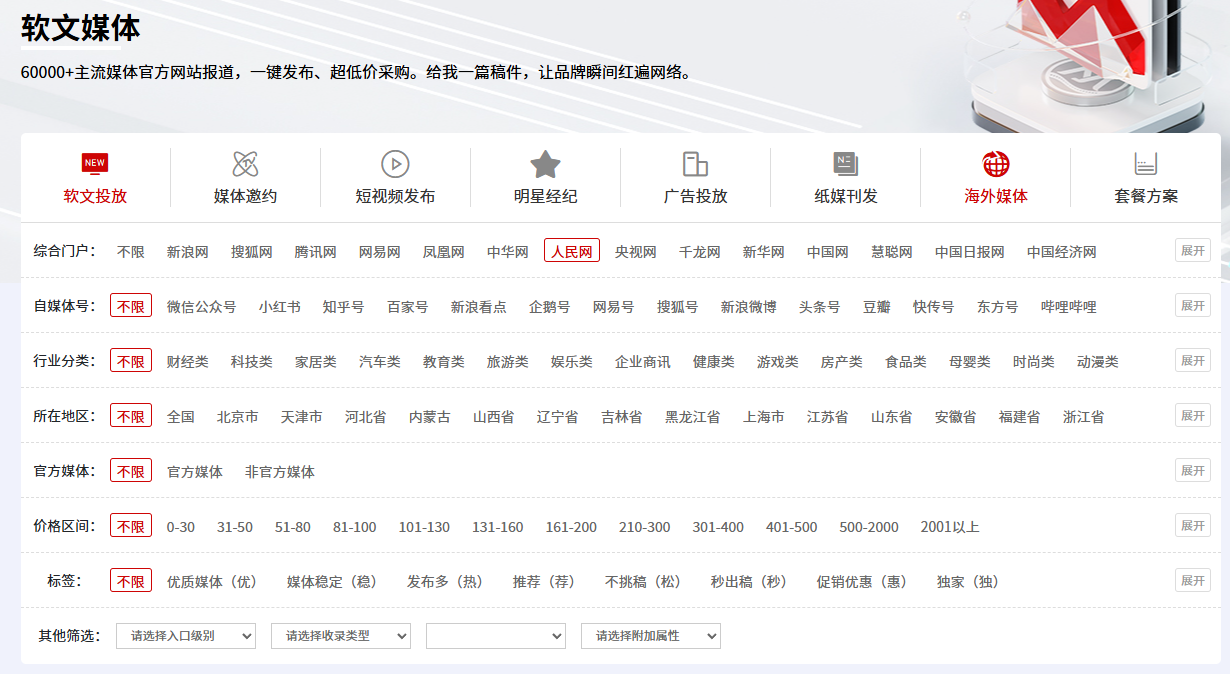This screenshot has height=674, width=1230.
Task: Open the blank dropdown in 其他筛选
Action: (496, 635)
